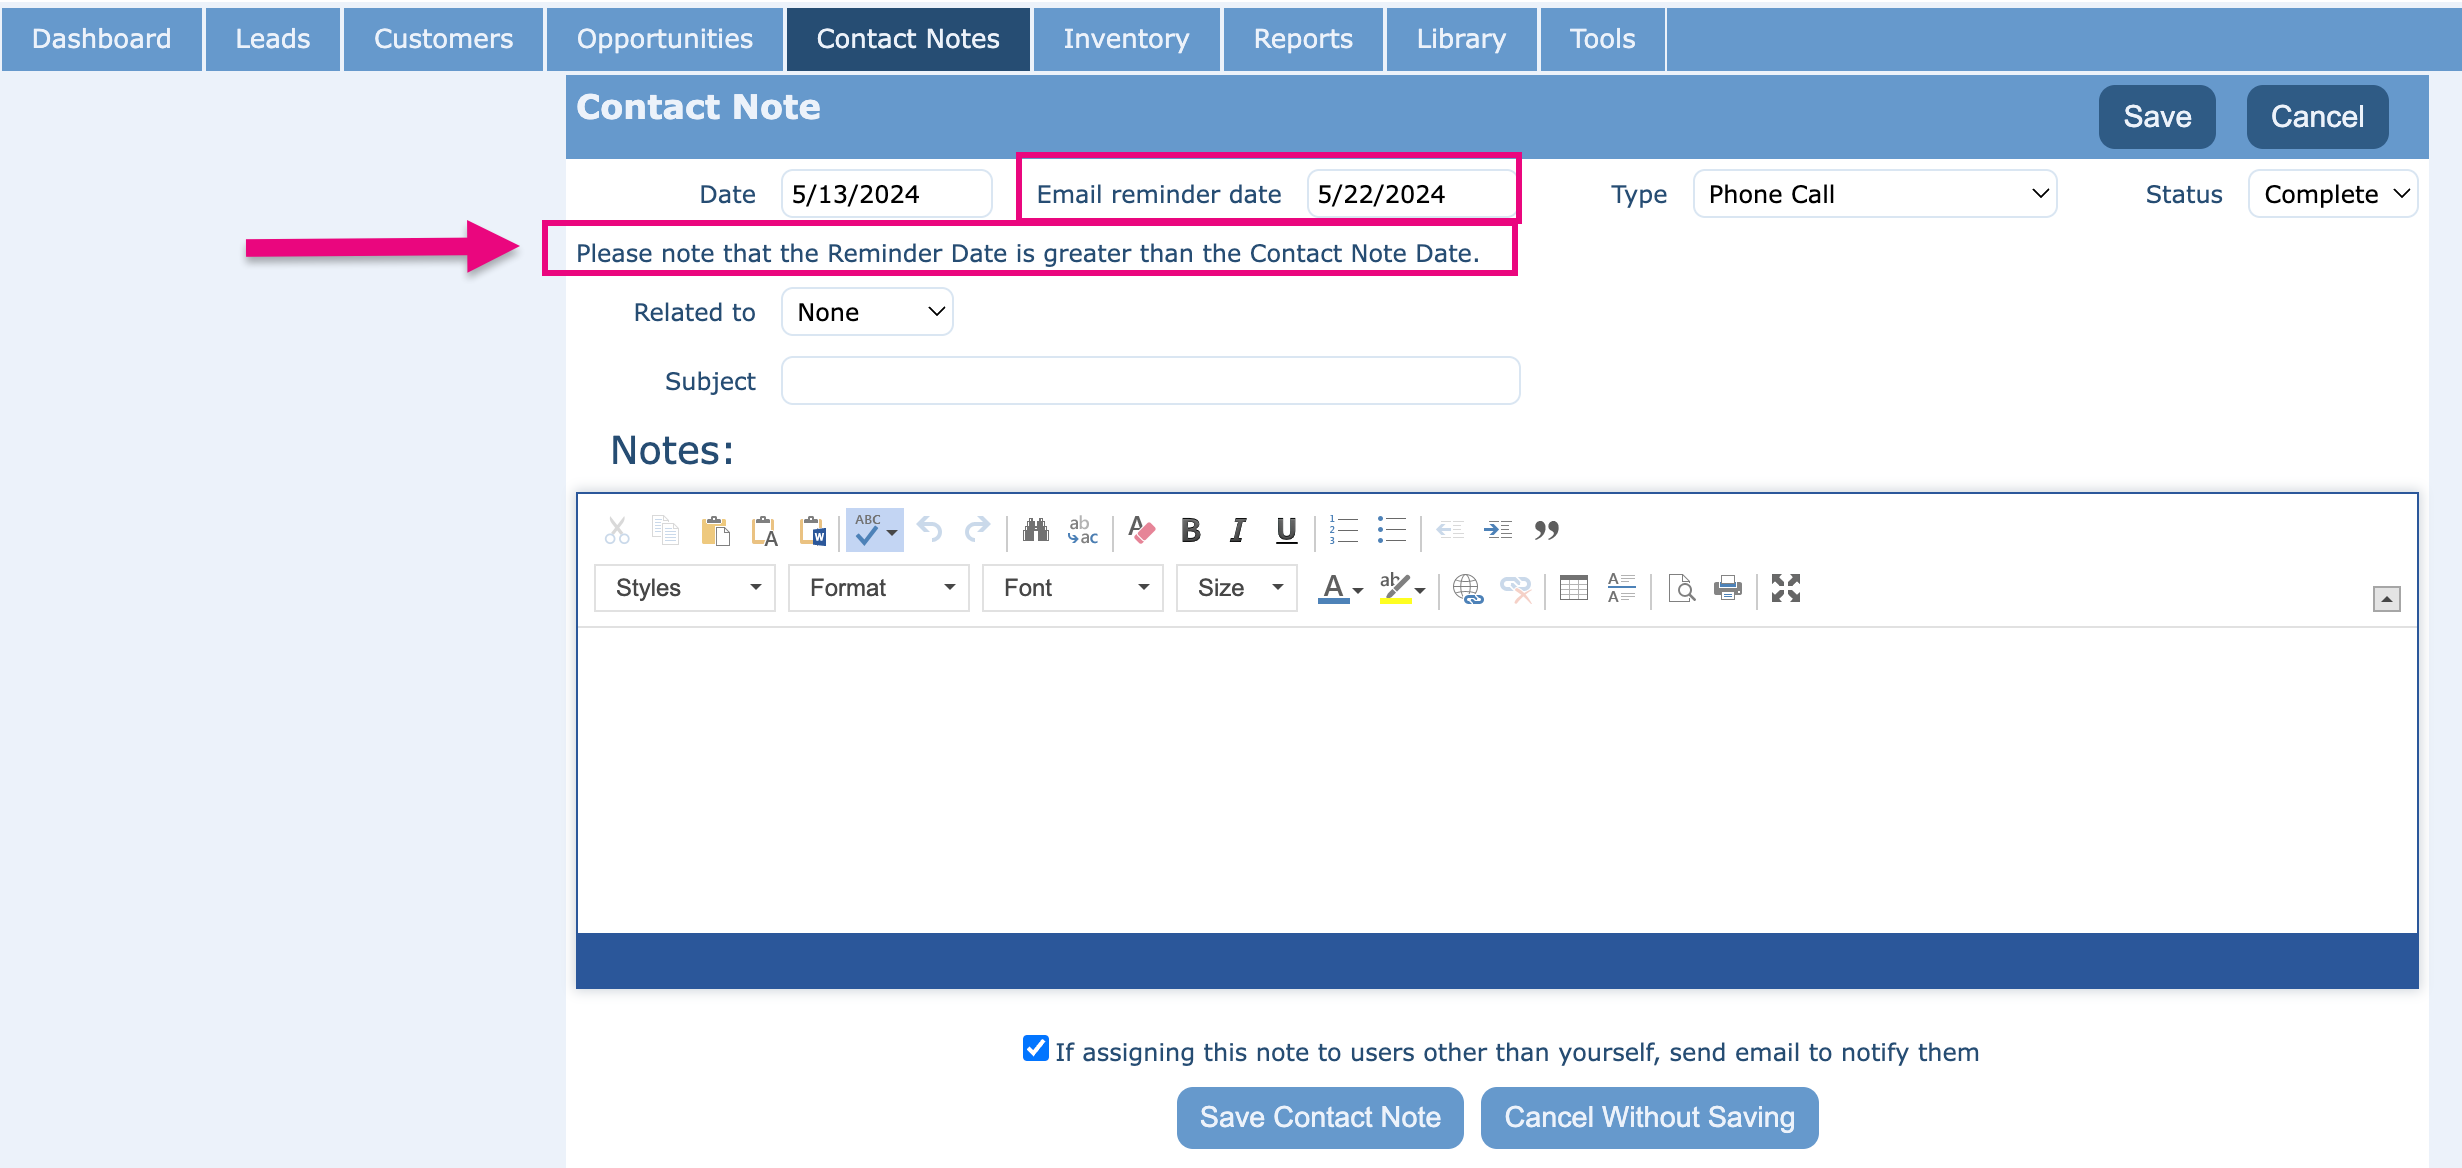Image resolution: width=2462 pixels, height=1168 pixels.
Task: Click the Bold formatting icon
Action: pos(1190,530)
